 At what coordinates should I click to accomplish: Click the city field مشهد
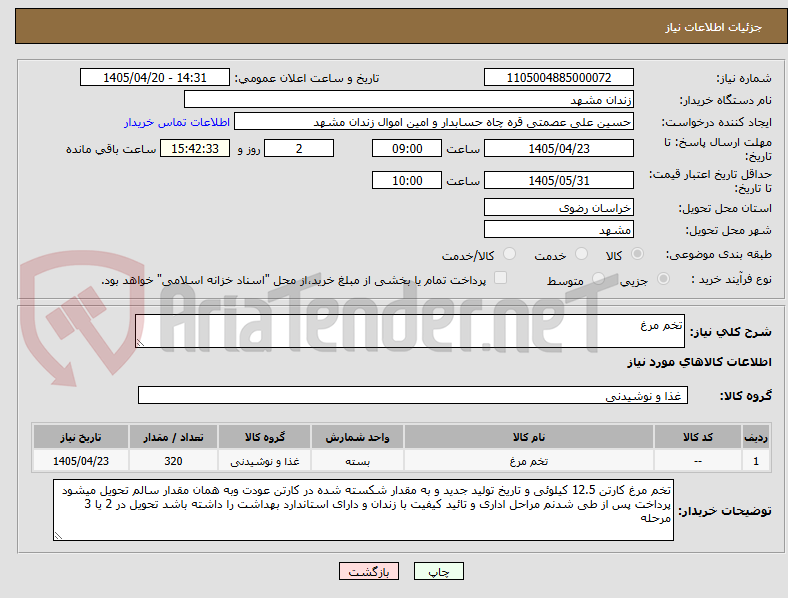[559, 230]
